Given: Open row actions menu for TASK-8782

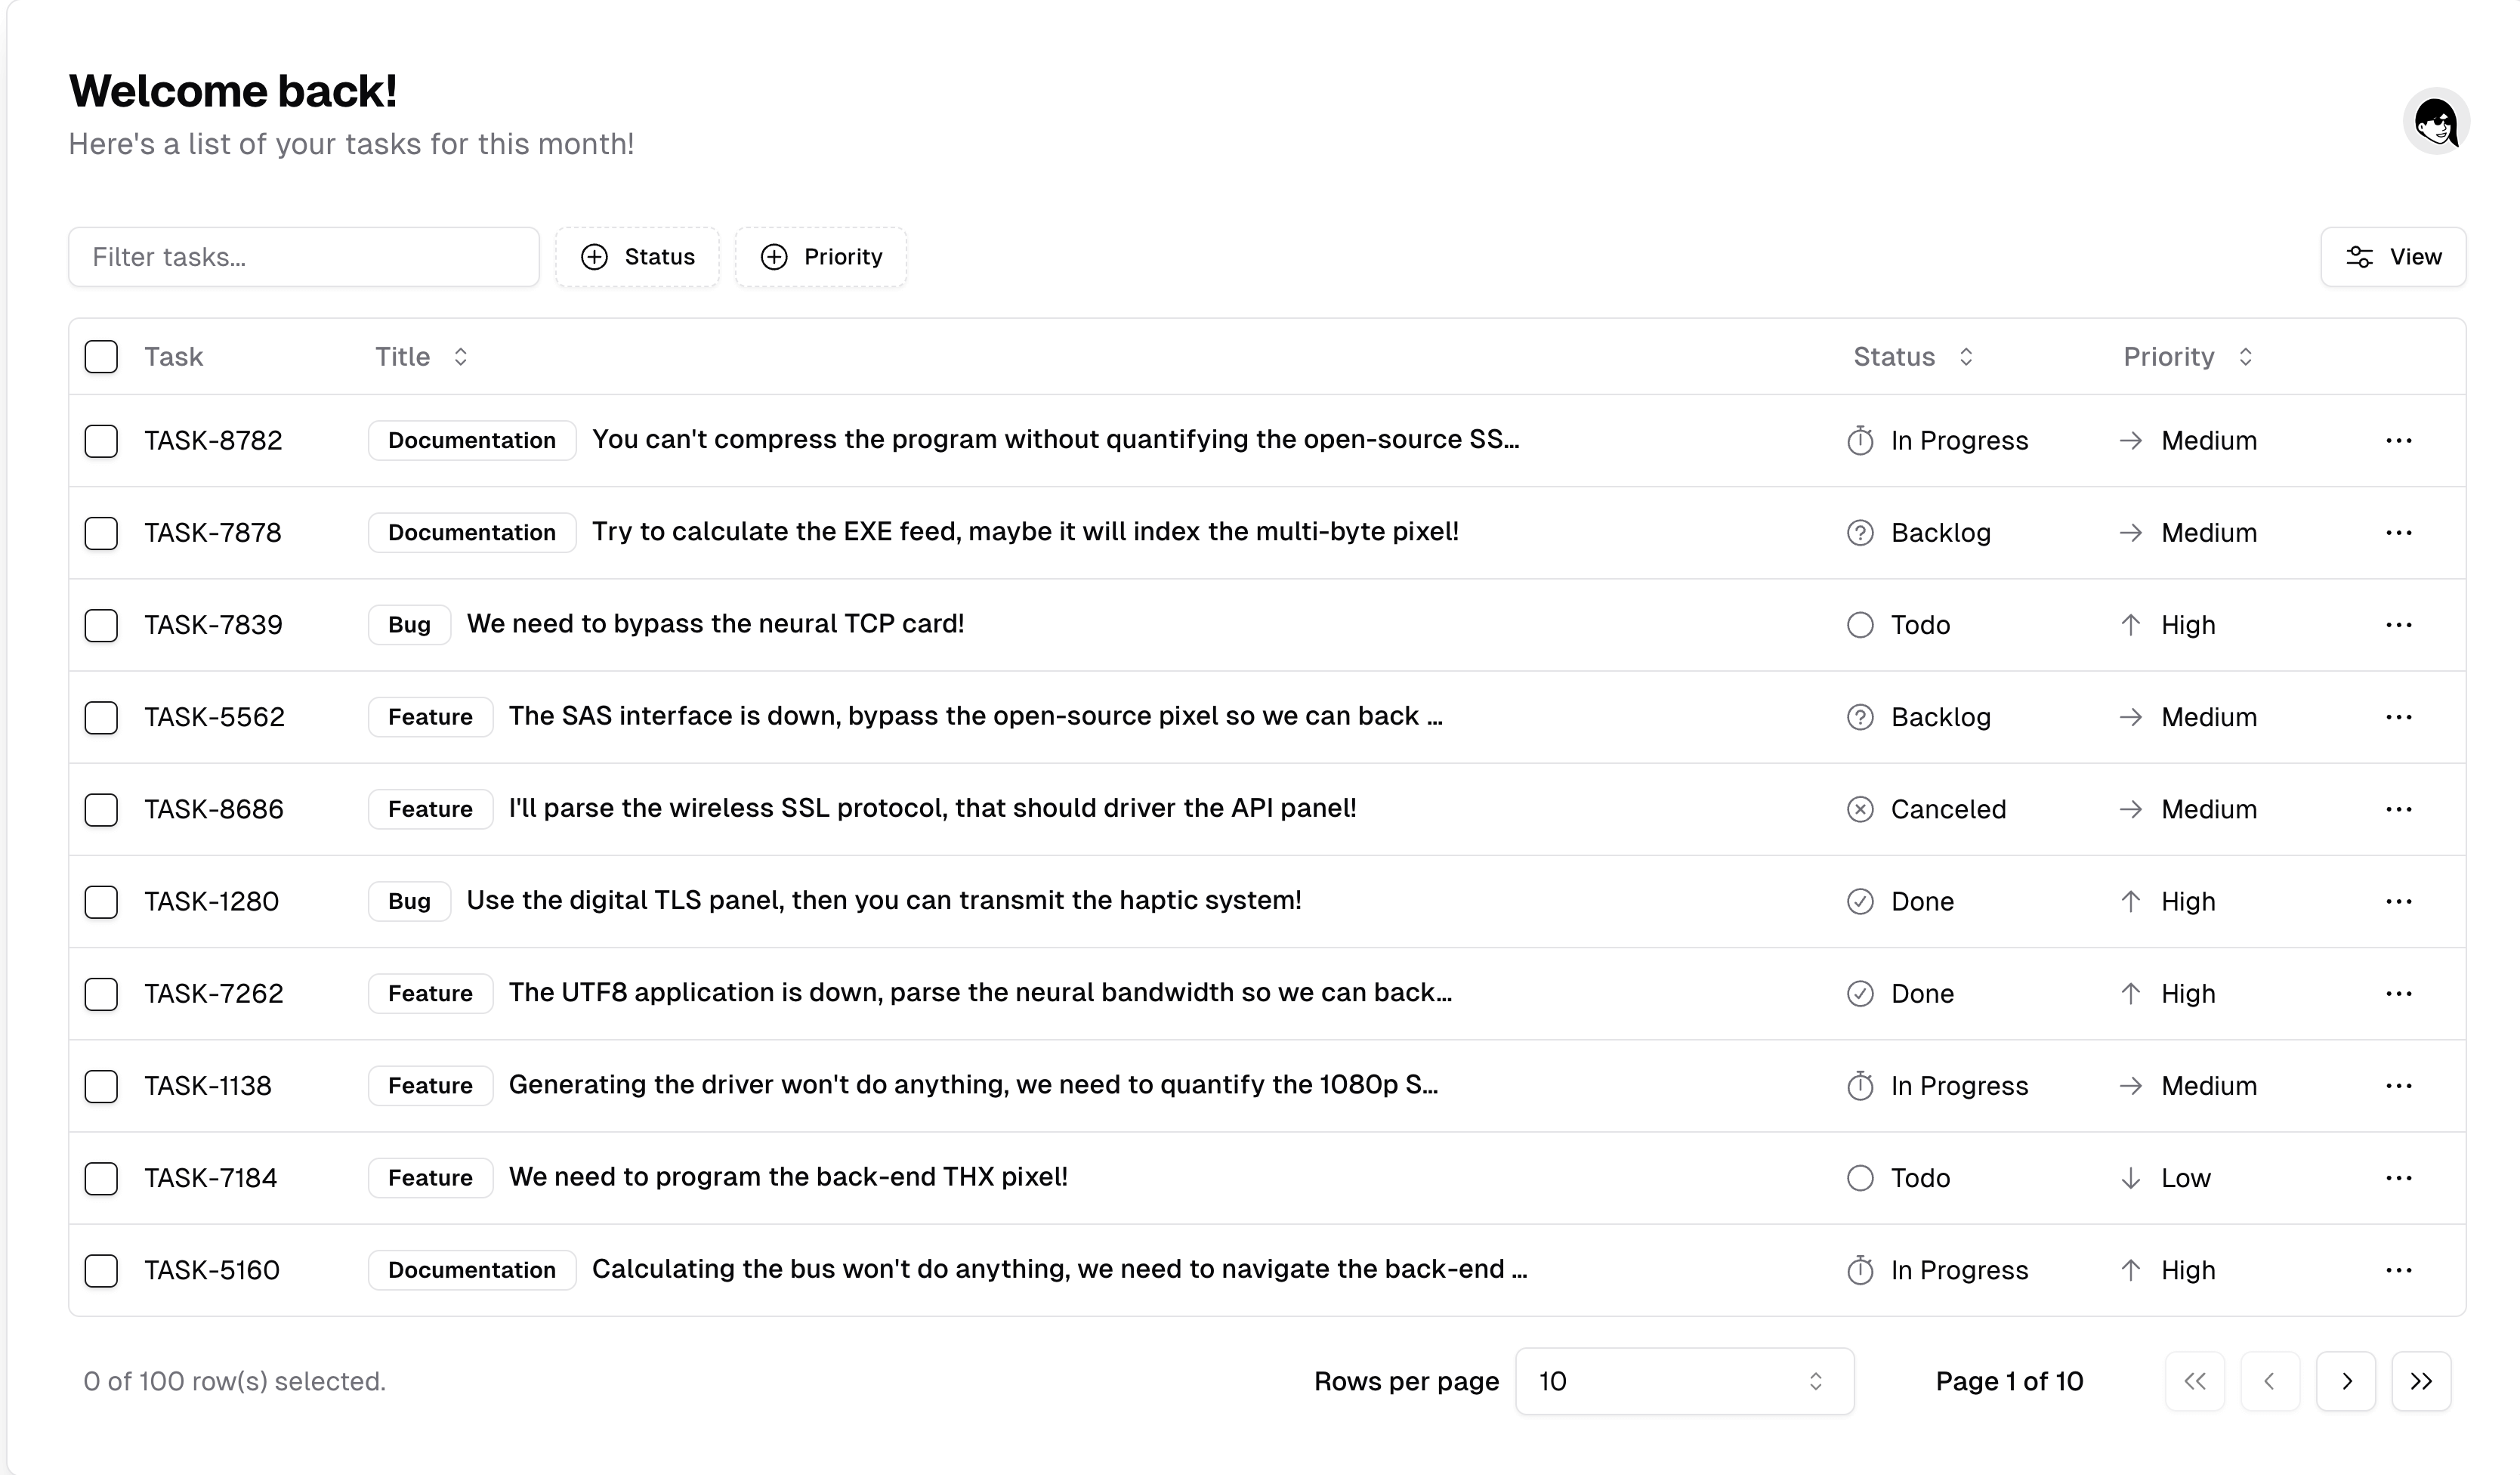Looking at the screenshot, I should pyautogui.click(x=2398, y=441).
